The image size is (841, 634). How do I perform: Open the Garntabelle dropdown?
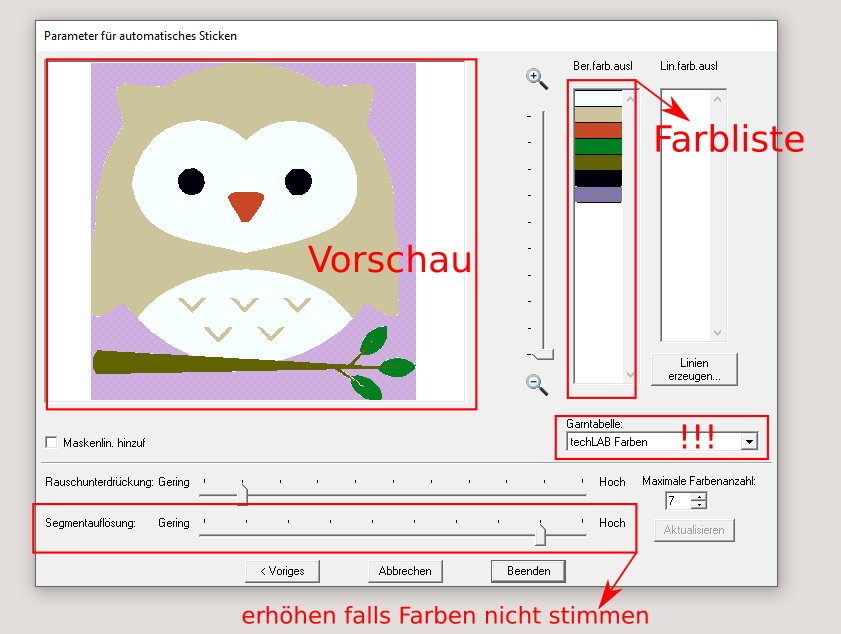(x=749, y=441)
